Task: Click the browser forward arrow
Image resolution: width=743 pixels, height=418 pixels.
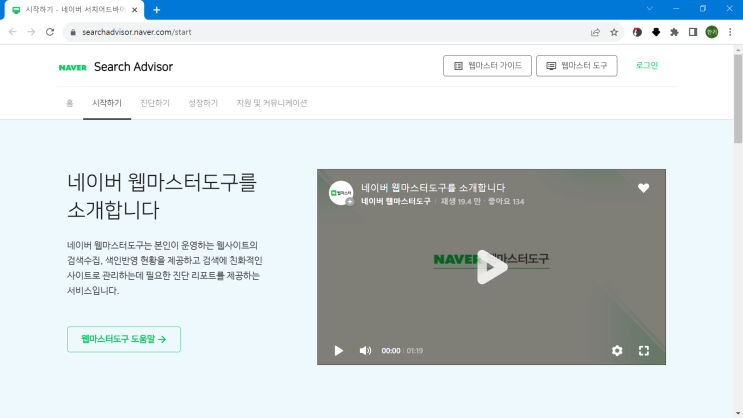Action: coord(31,32)
